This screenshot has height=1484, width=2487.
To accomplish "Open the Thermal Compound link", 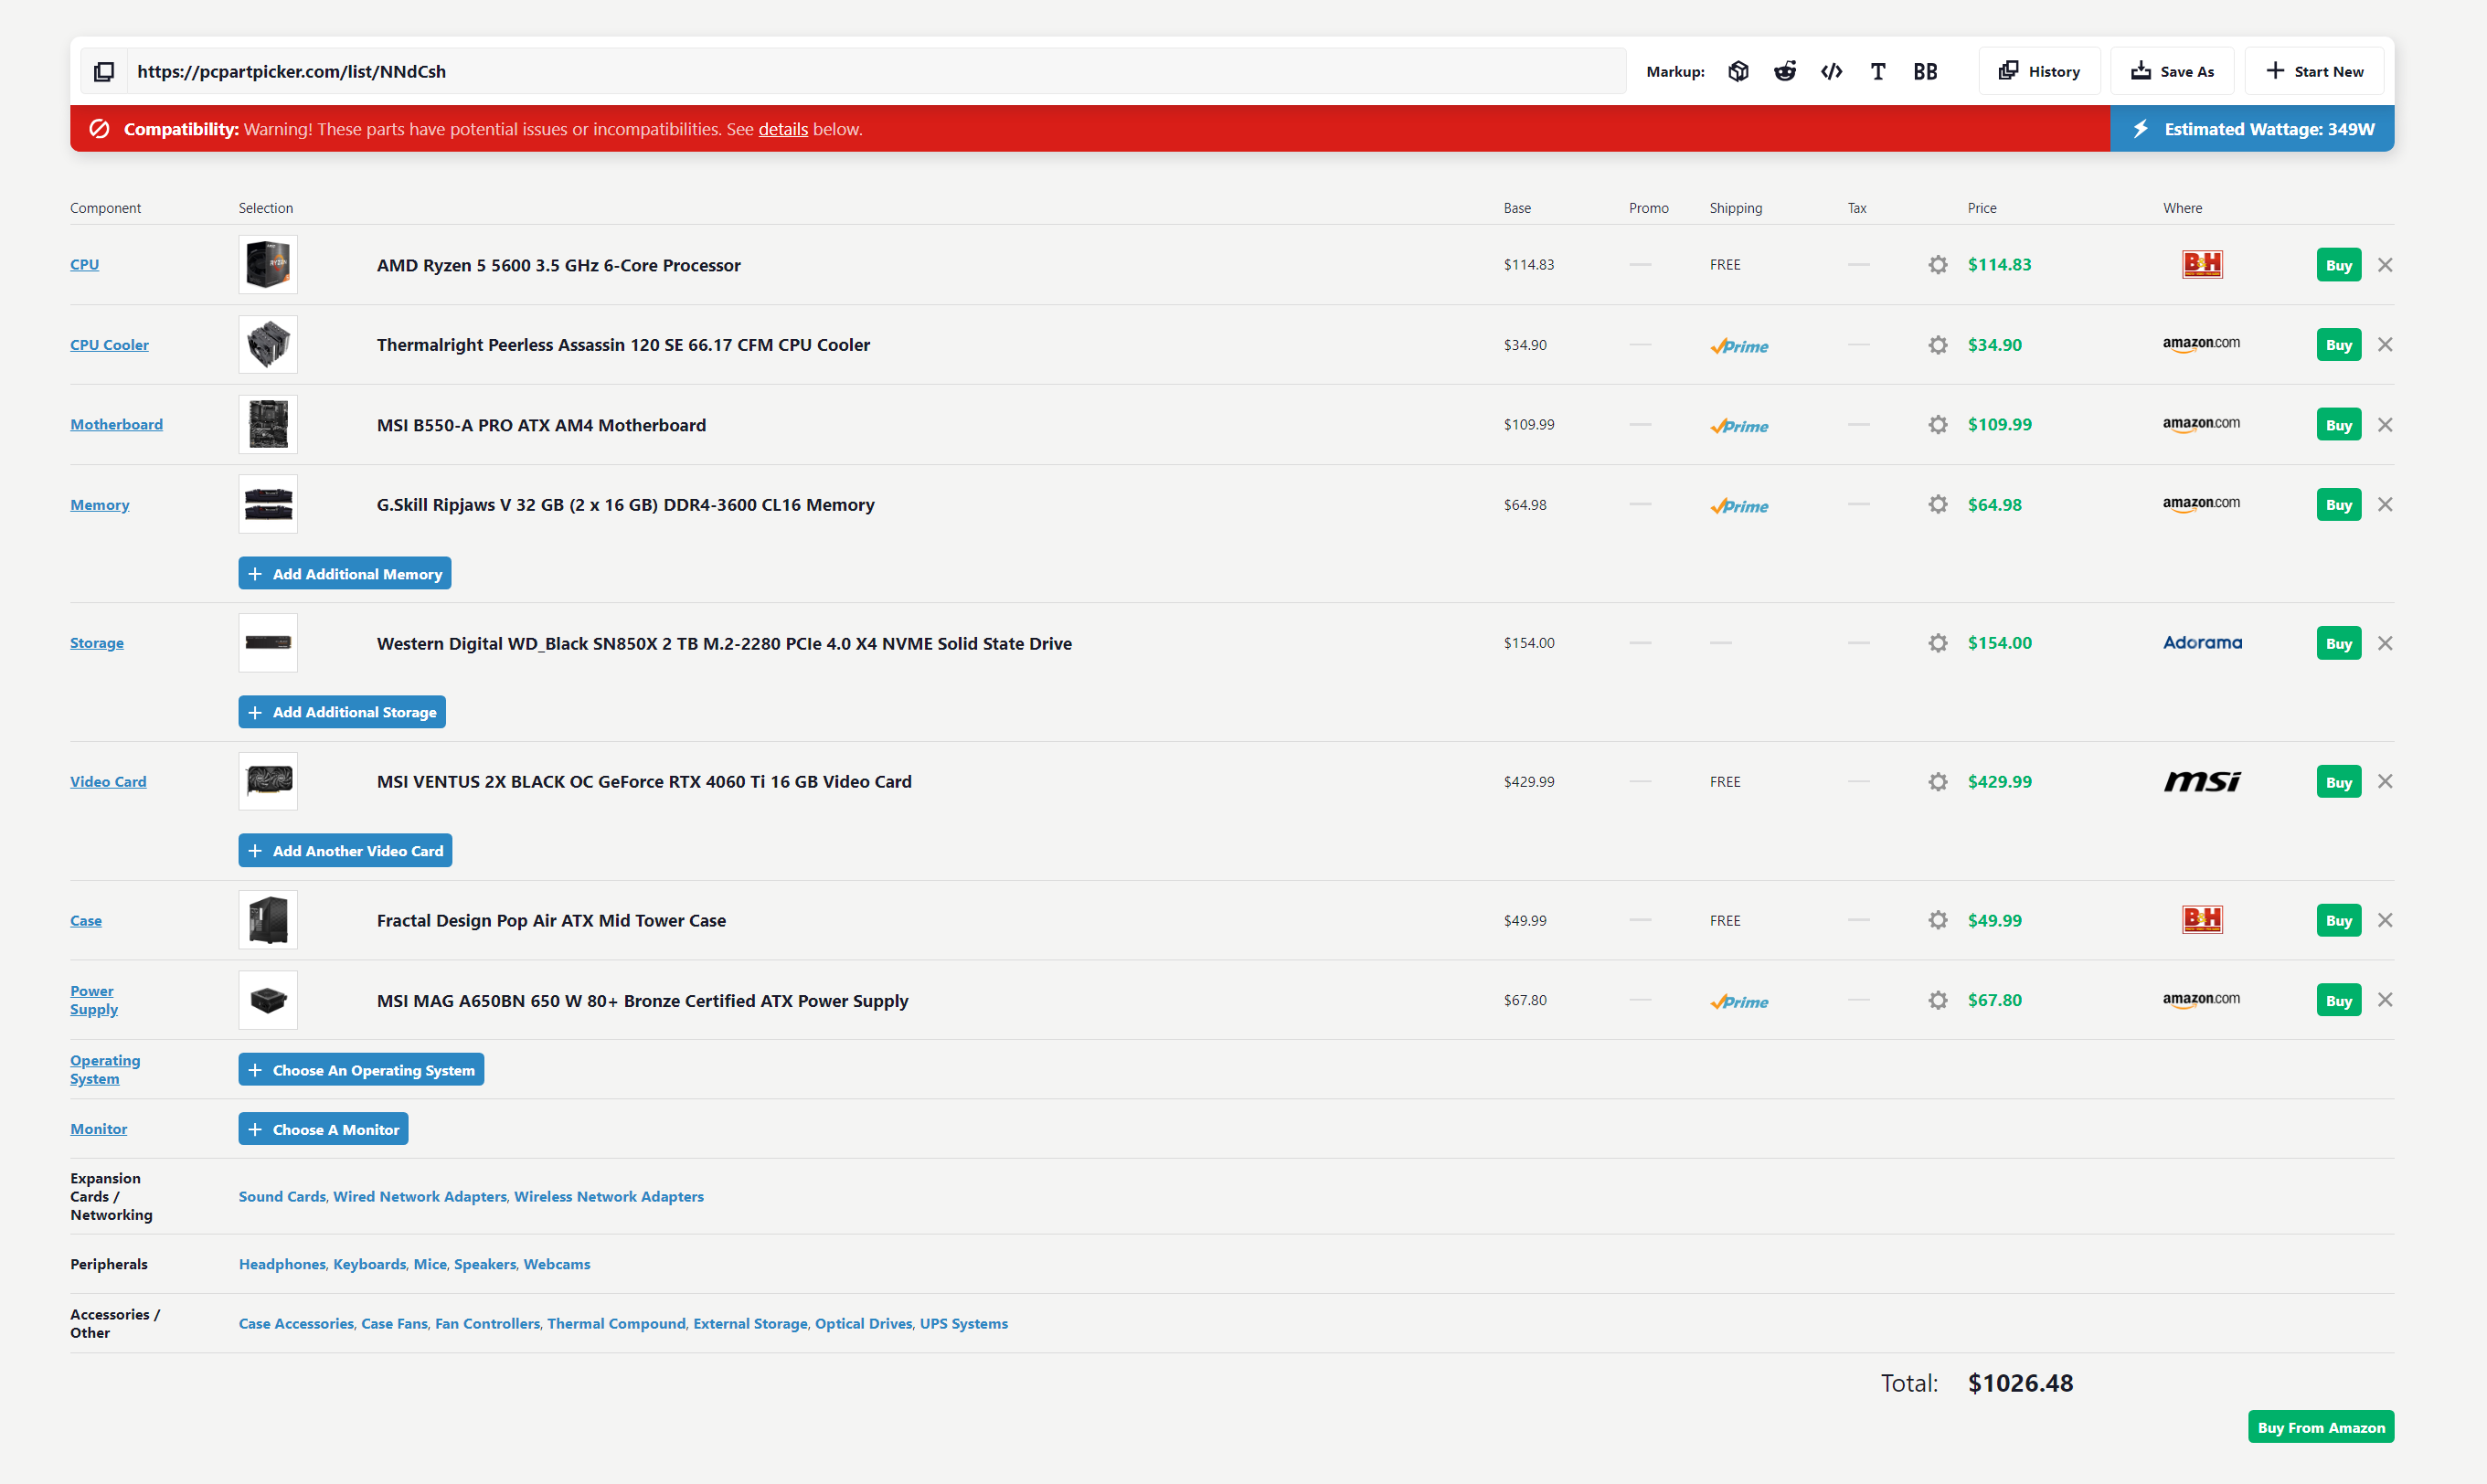I will pyautogui.click(x=616, y=1324).
